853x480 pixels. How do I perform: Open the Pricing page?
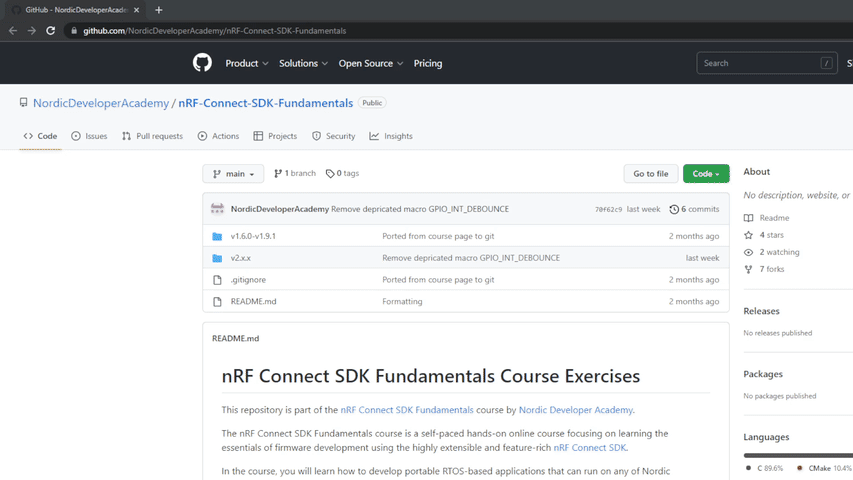coord(428,63)
